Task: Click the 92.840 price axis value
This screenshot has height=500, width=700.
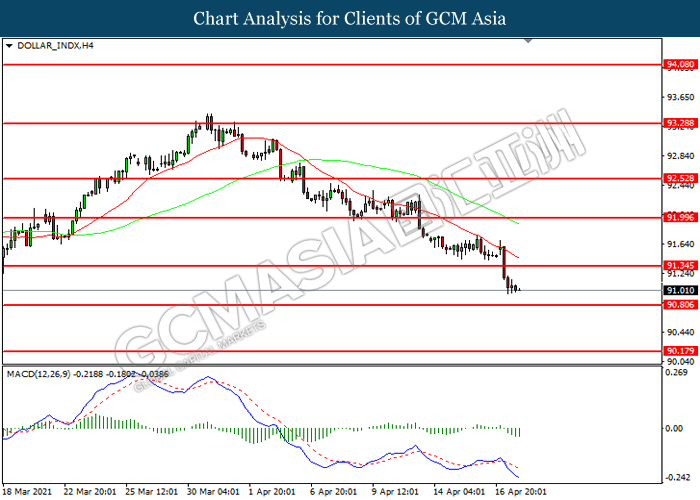Action: coord(680,156)
